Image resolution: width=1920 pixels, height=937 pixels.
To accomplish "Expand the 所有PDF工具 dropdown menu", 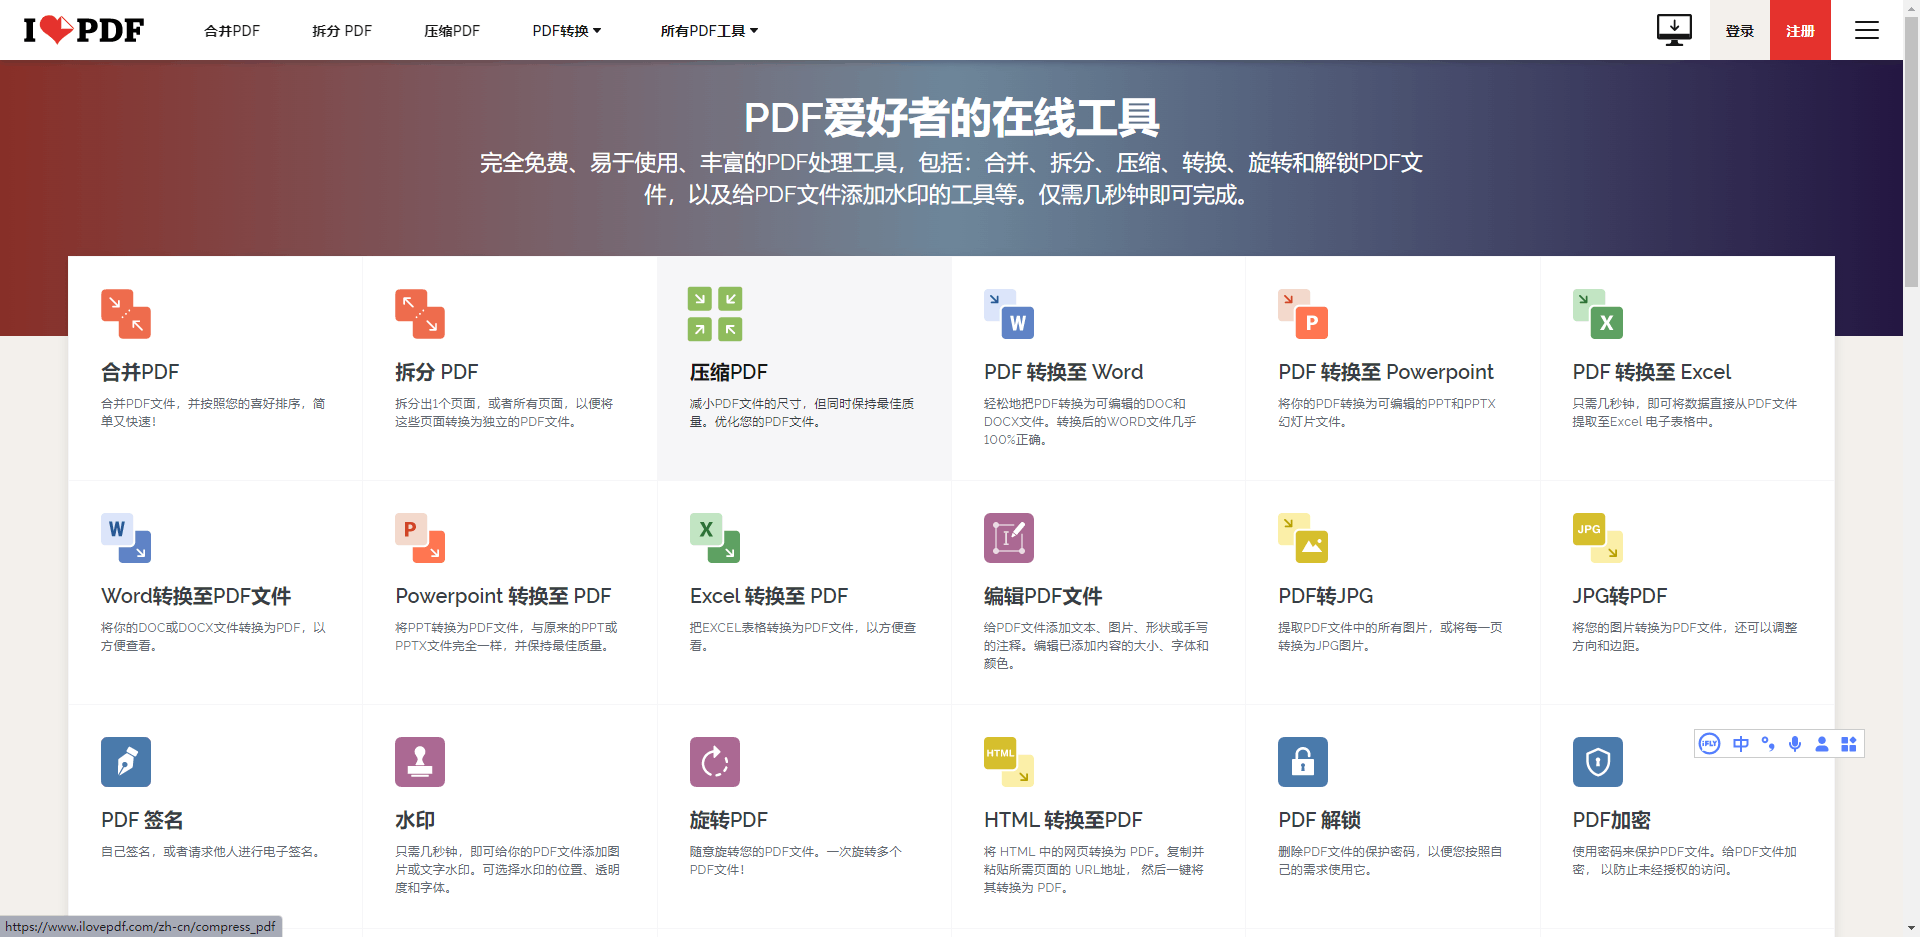I will click(x=709, y=31).
